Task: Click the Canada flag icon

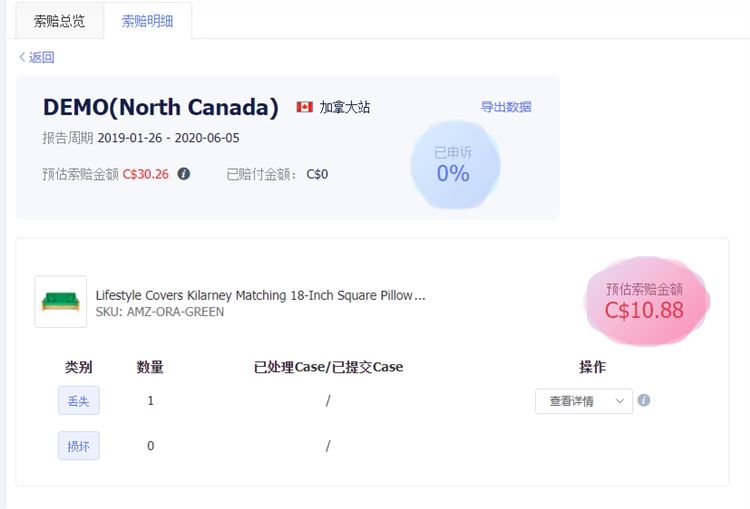Action: coord(304,107)
